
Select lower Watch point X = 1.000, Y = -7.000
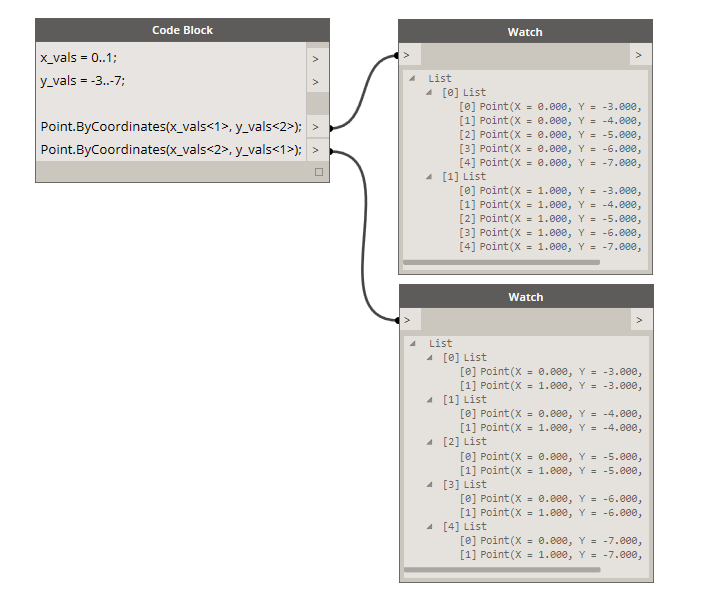(x=551, y=555)
